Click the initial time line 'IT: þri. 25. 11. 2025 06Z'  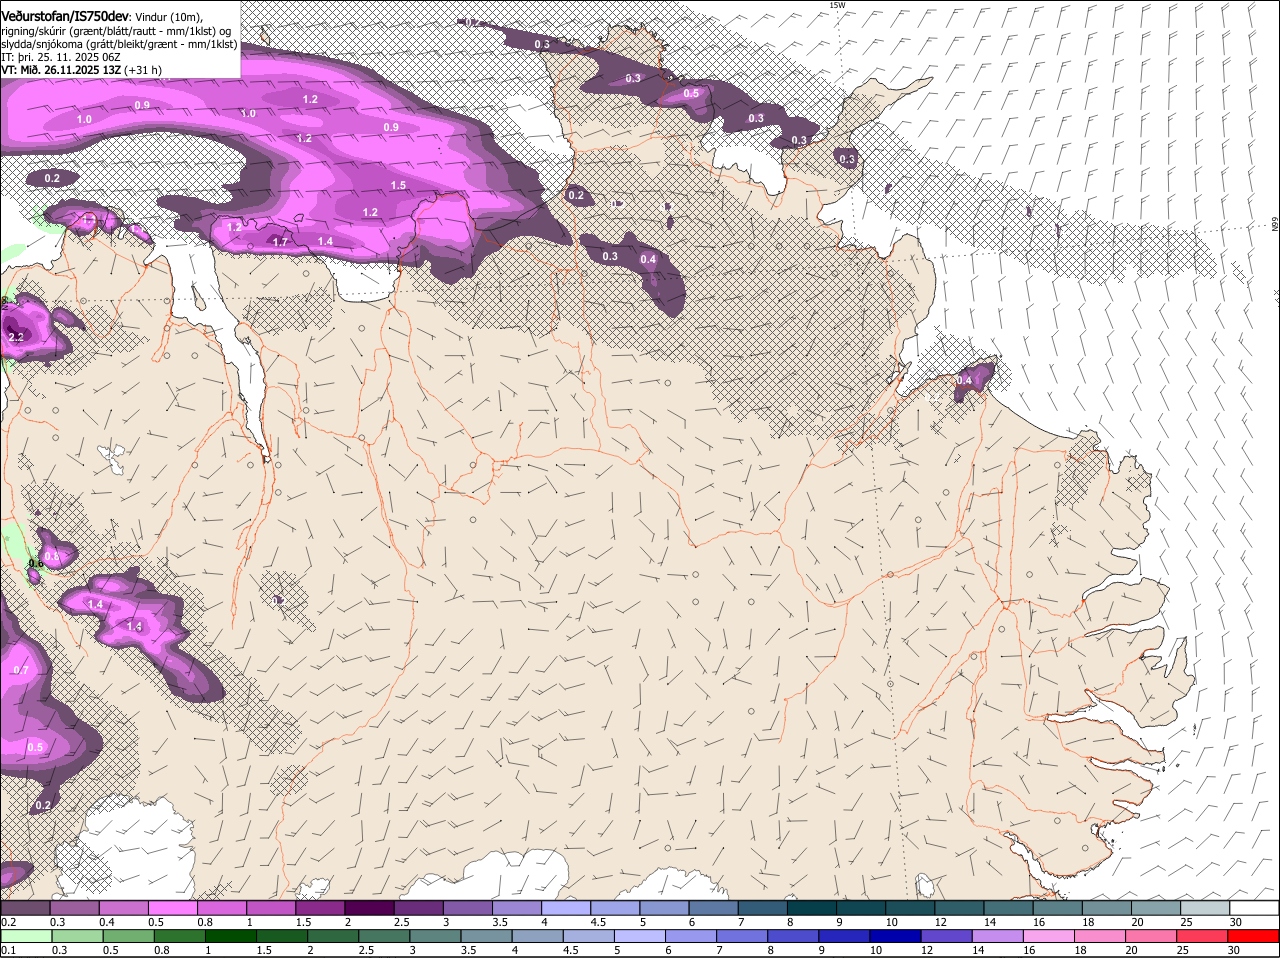[x=62, y=57]
